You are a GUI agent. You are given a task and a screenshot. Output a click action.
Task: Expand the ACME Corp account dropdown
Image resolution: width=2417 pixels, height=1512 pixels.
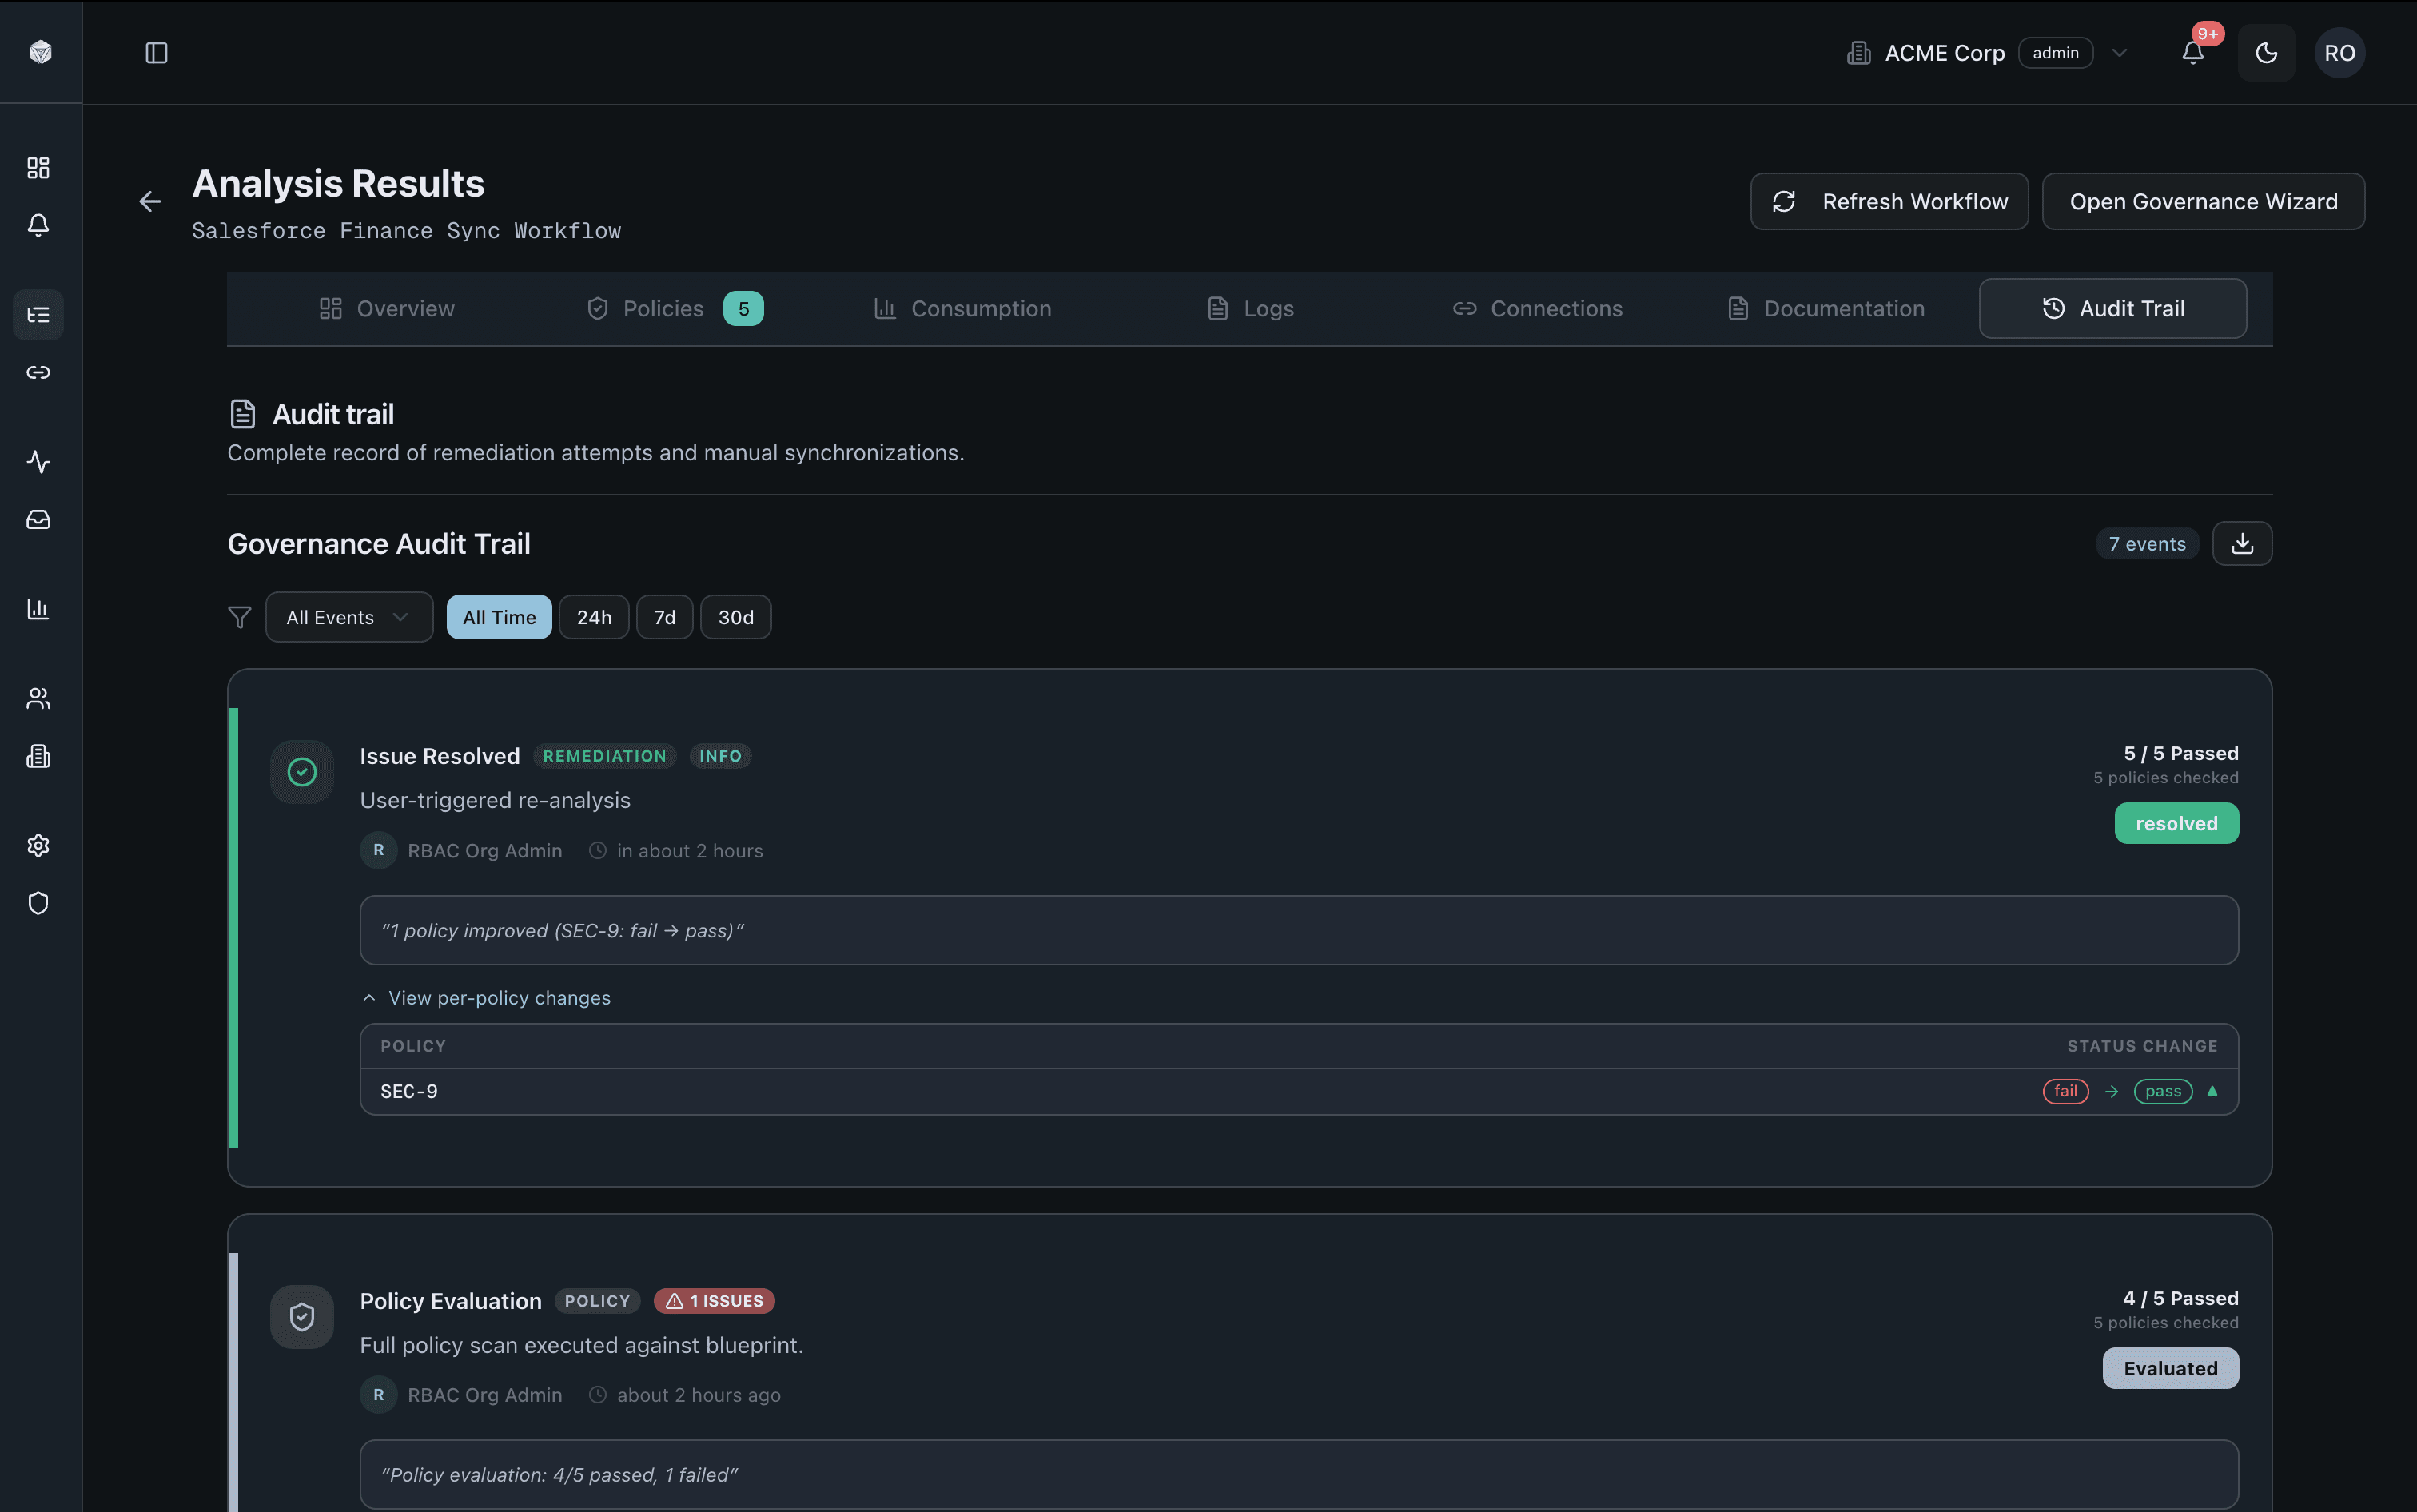tap(2120, 52)
